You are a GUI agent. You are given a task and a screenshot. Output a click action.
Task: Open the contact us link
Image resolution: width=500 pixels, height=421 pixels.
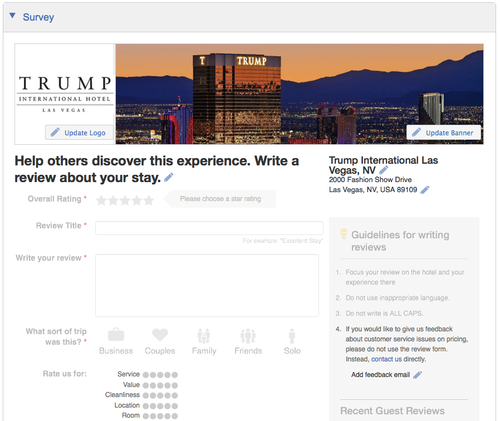(386, 359)
